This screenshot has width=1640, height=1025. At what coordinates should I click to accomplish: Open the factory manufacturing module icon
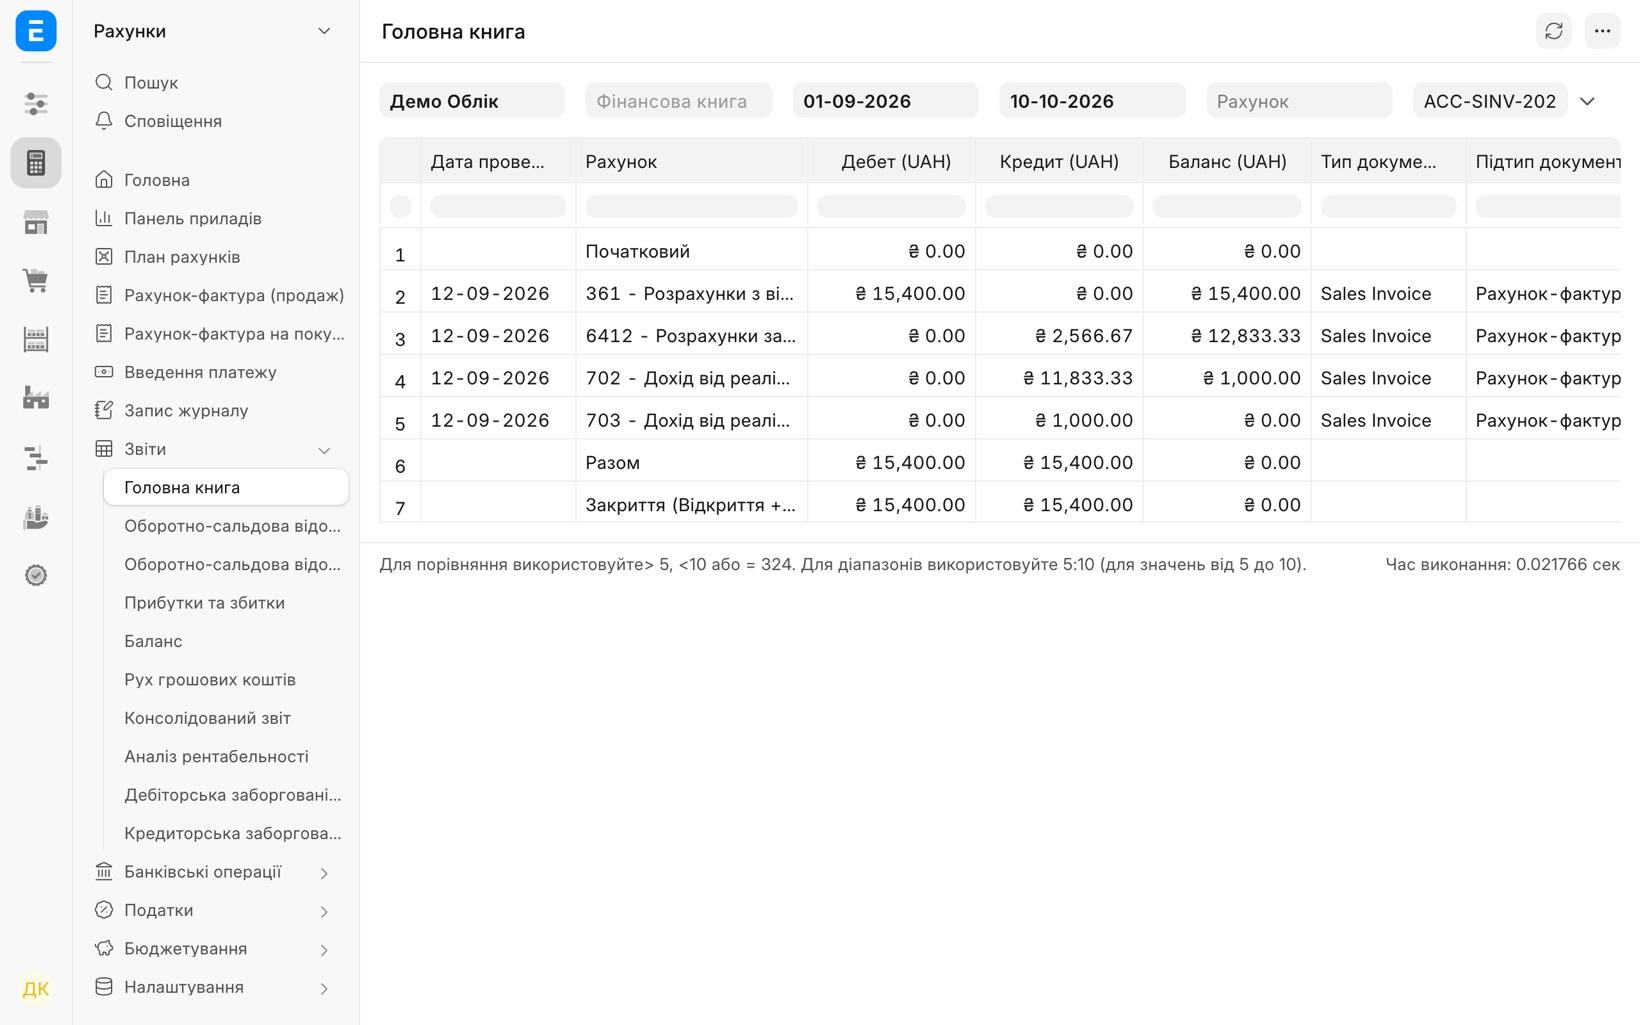(36, 399)
